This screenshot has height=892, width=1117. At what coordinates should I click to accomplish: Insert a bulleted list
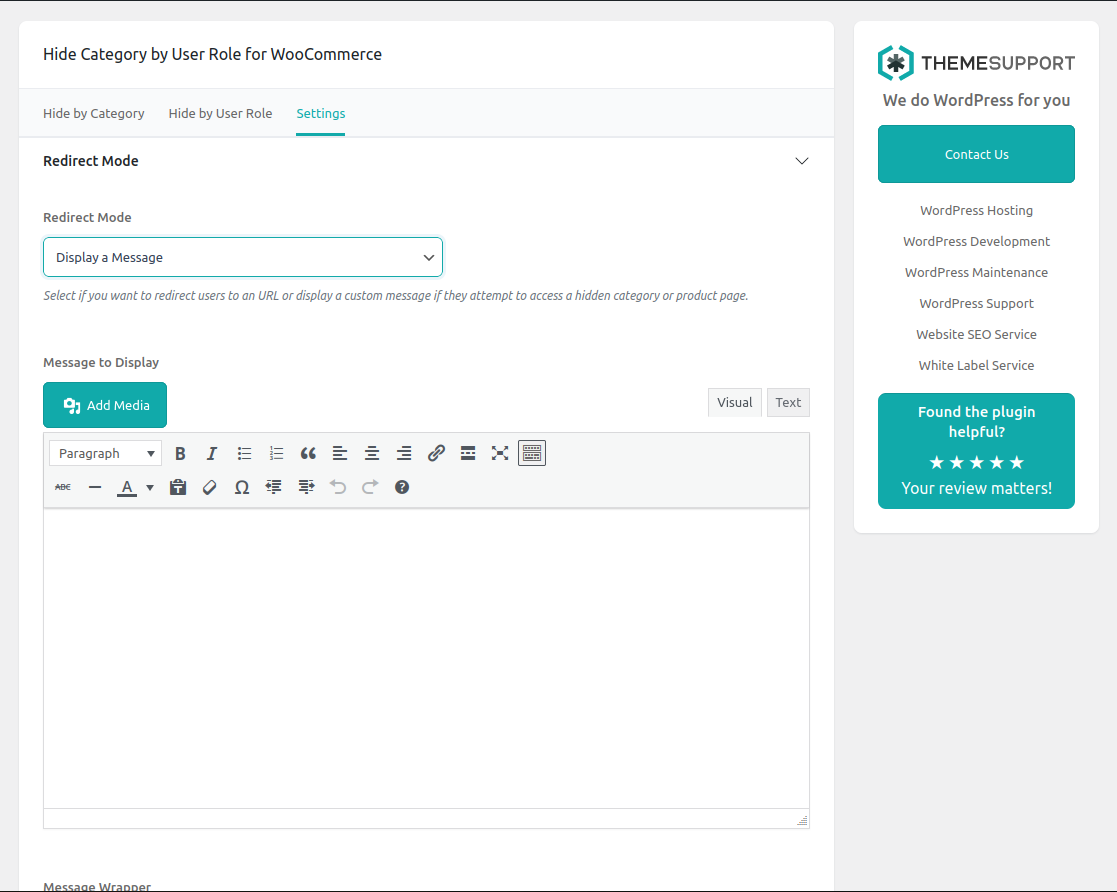tap(244, 453)
